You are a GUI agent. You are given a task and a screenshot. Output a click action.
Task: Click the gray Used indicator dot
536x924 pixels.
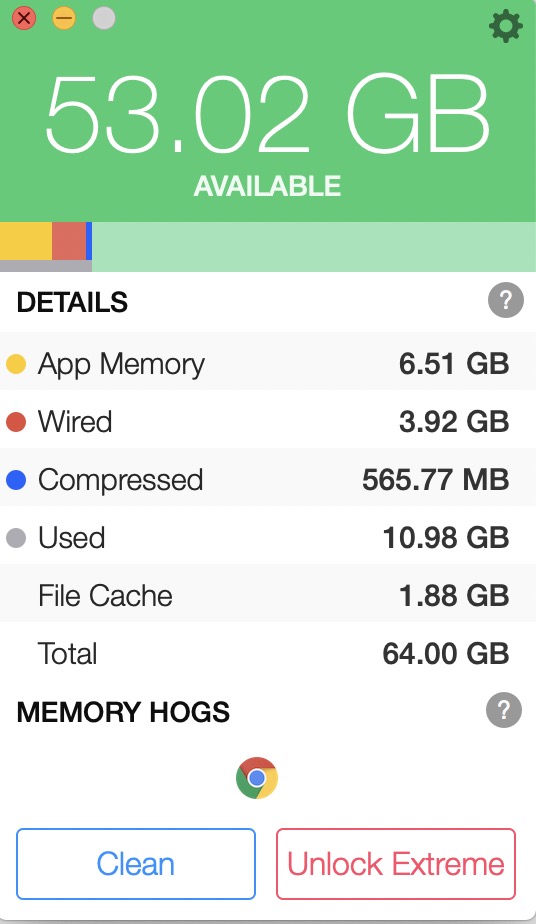click(16, 537)
